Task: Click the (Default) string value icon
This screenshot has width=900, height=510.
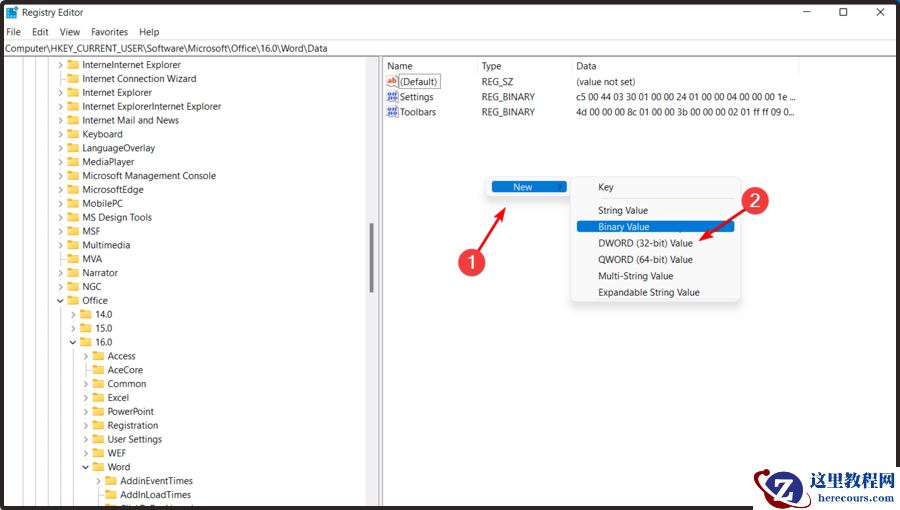Action: click(392, 82)
